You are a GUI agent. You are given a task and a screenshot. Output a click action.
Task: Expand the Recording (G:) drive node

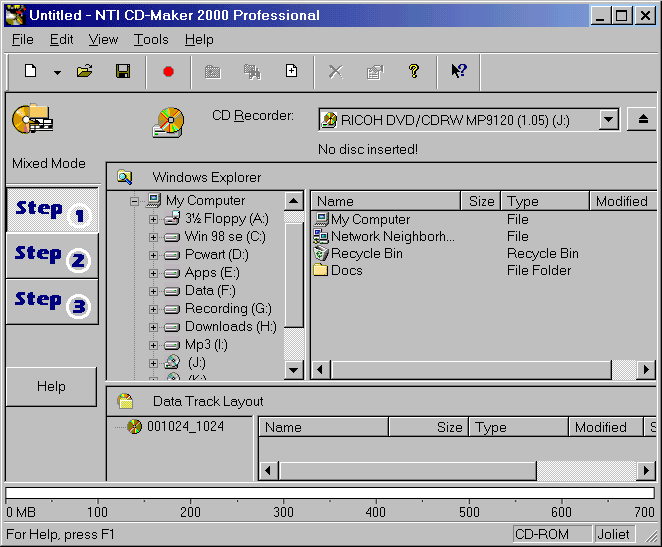[x=154, y=309]
